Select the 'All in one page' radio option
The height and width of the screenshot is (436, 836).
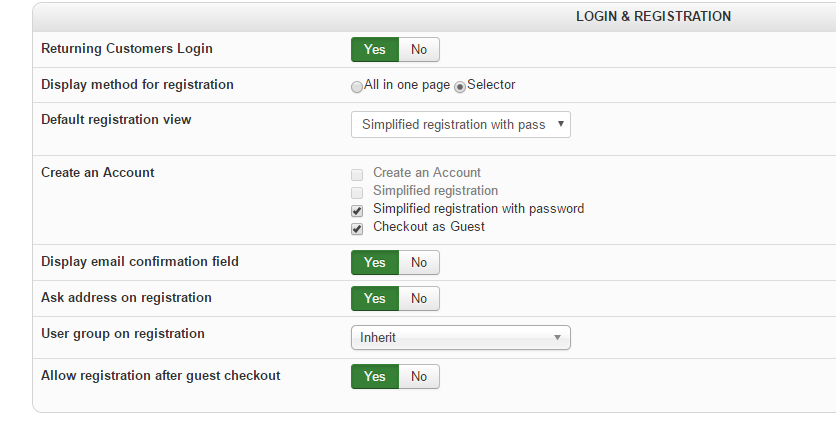(x=357, y=87)
